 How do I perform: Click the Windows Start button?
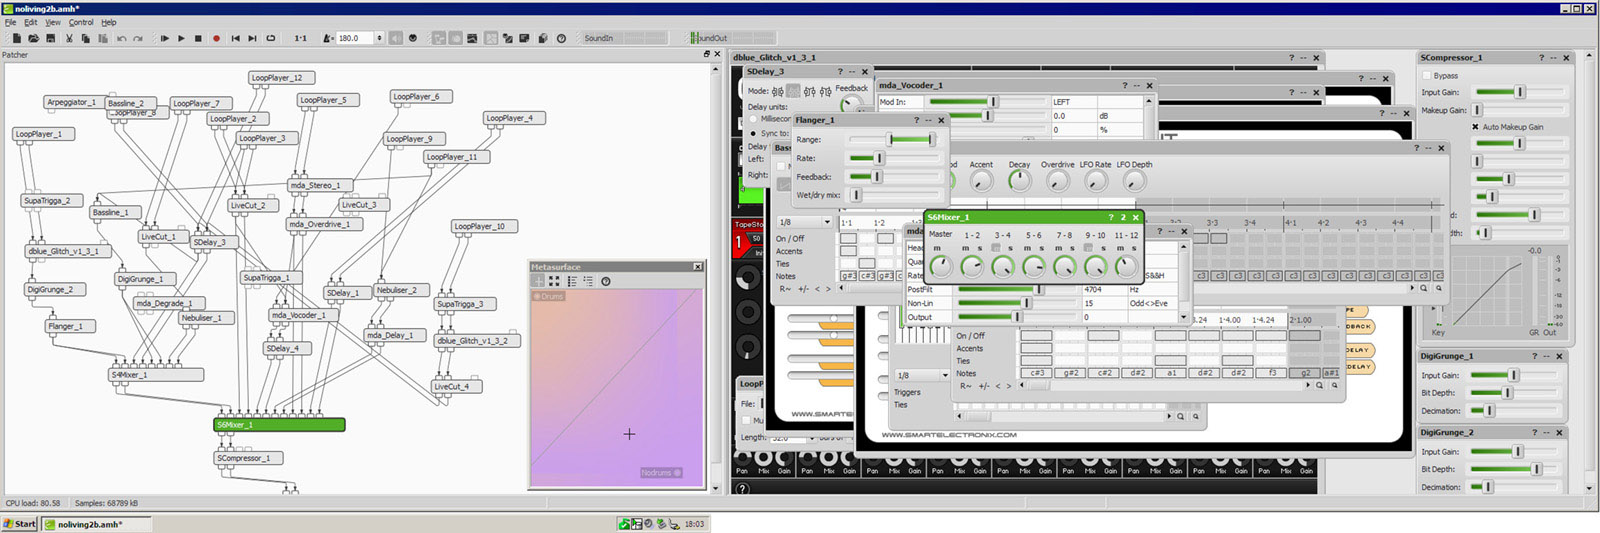(20, 524)
